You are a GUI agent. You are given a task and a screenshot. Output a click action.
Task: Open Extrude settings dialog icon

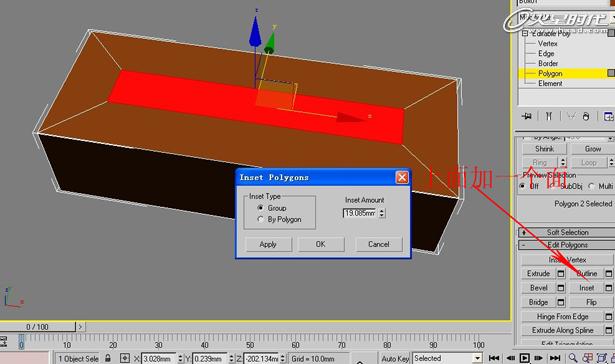click(x=561, y=274)
